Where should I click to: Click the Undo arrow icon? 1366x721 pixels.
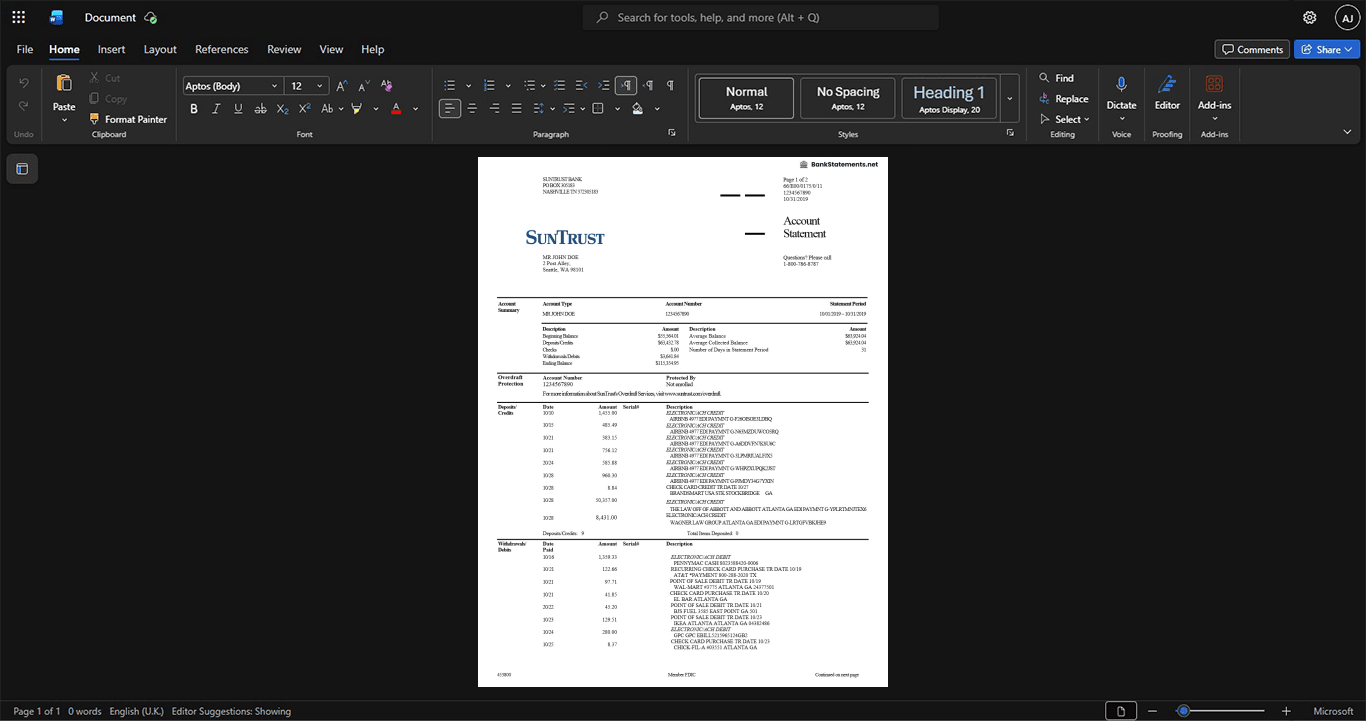(x=24, y=83)
